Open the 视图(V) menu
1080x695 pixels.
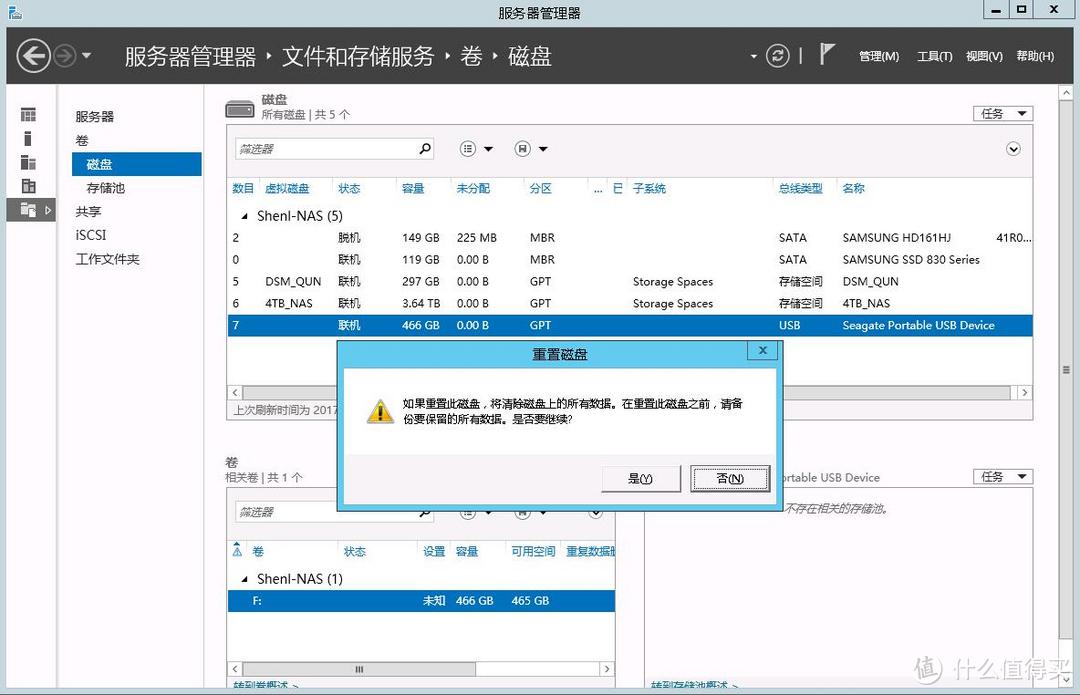(x=984, y=57)
